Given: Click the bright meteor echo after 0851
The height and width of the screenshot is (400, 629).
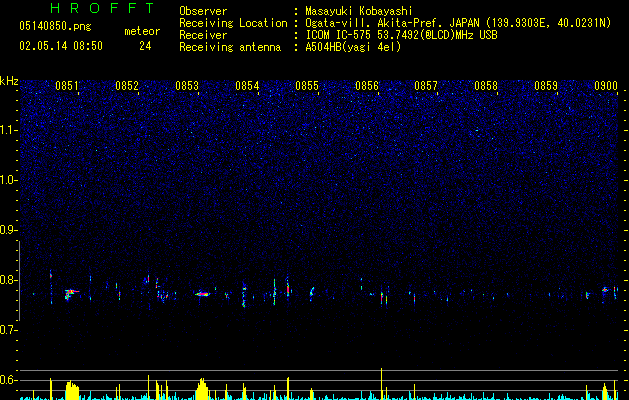Looking at the screenshot, I should click(71, 293).
